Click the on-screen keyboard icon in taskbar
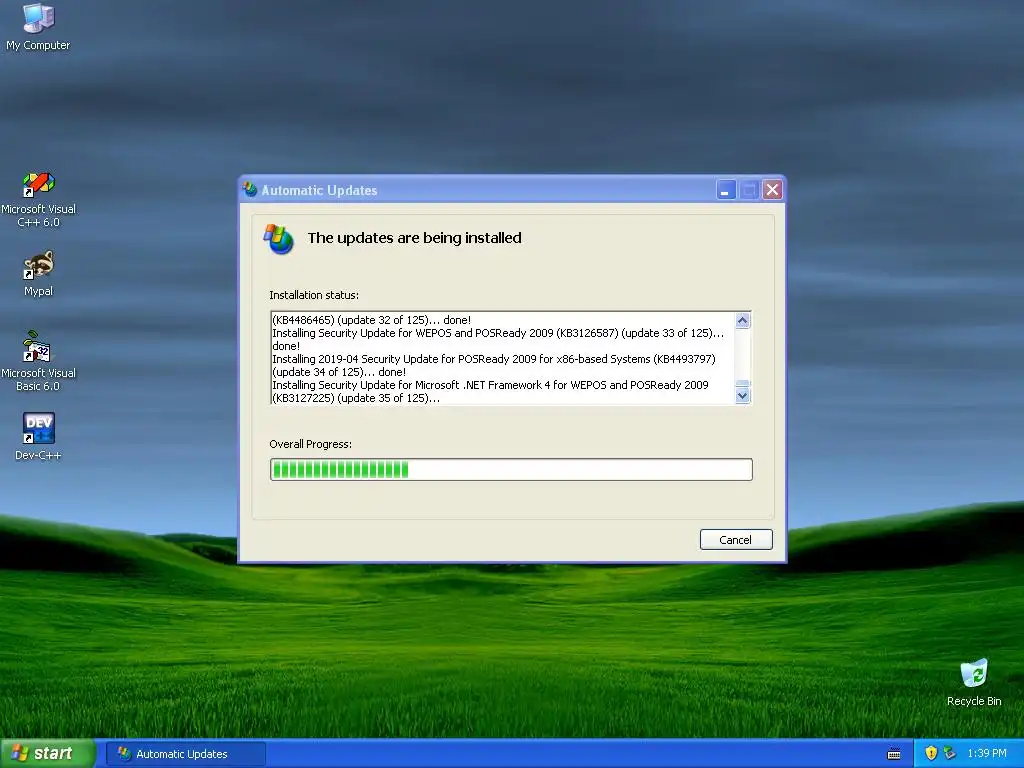 pos(894,754)
